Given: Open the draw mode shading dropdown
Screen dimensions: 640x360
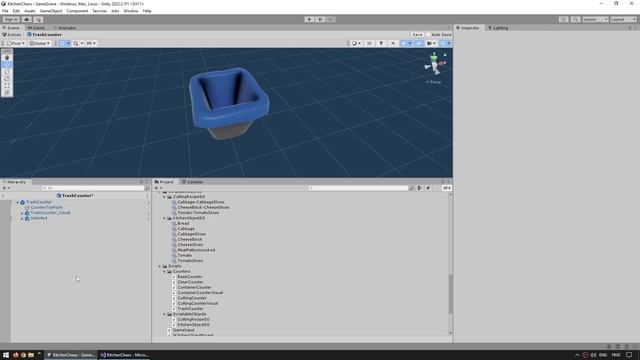Looking at the screenshot, I should 356,43.
